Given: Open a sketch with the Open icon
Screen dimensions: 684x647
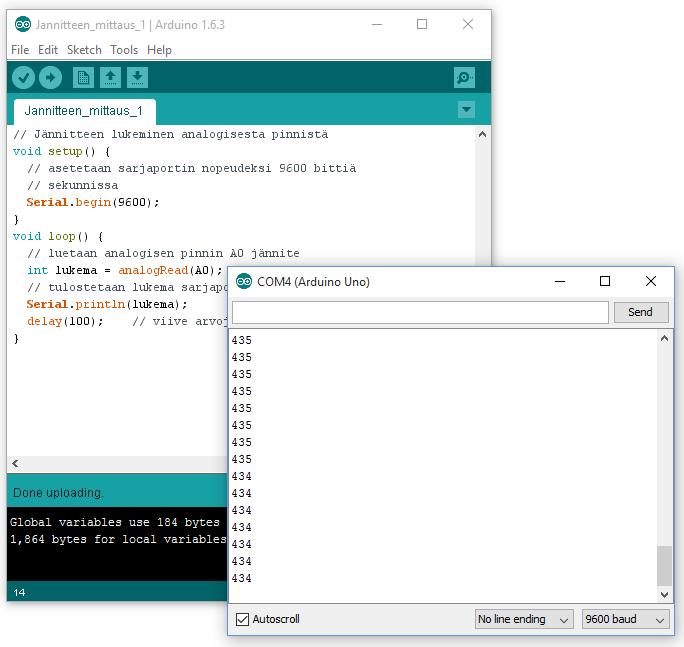Looking at the screenshot, I should coord(110,78).
